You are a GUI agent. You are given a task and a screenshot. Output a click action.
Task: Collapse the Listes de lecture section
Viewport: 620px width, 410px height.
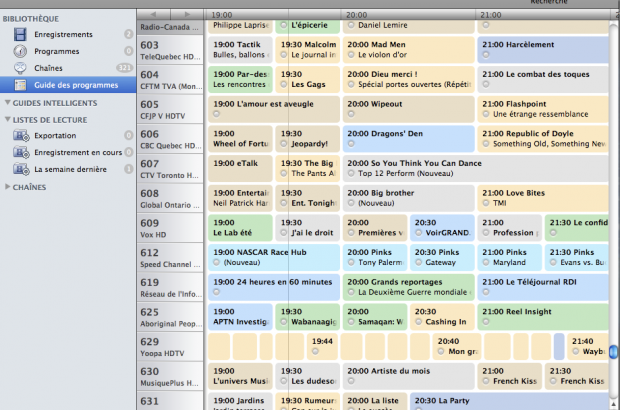coord(8,120)
